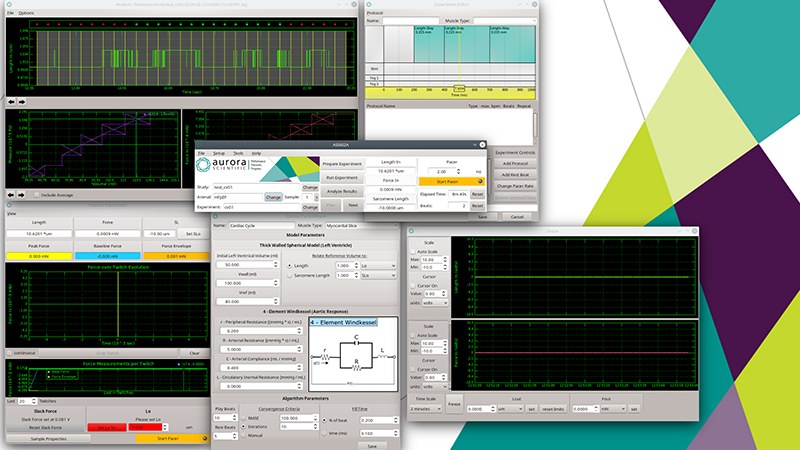The image size is (800, 450).
Task: Open the units dropdown for the Force In scope
Action: coord(435,386)
